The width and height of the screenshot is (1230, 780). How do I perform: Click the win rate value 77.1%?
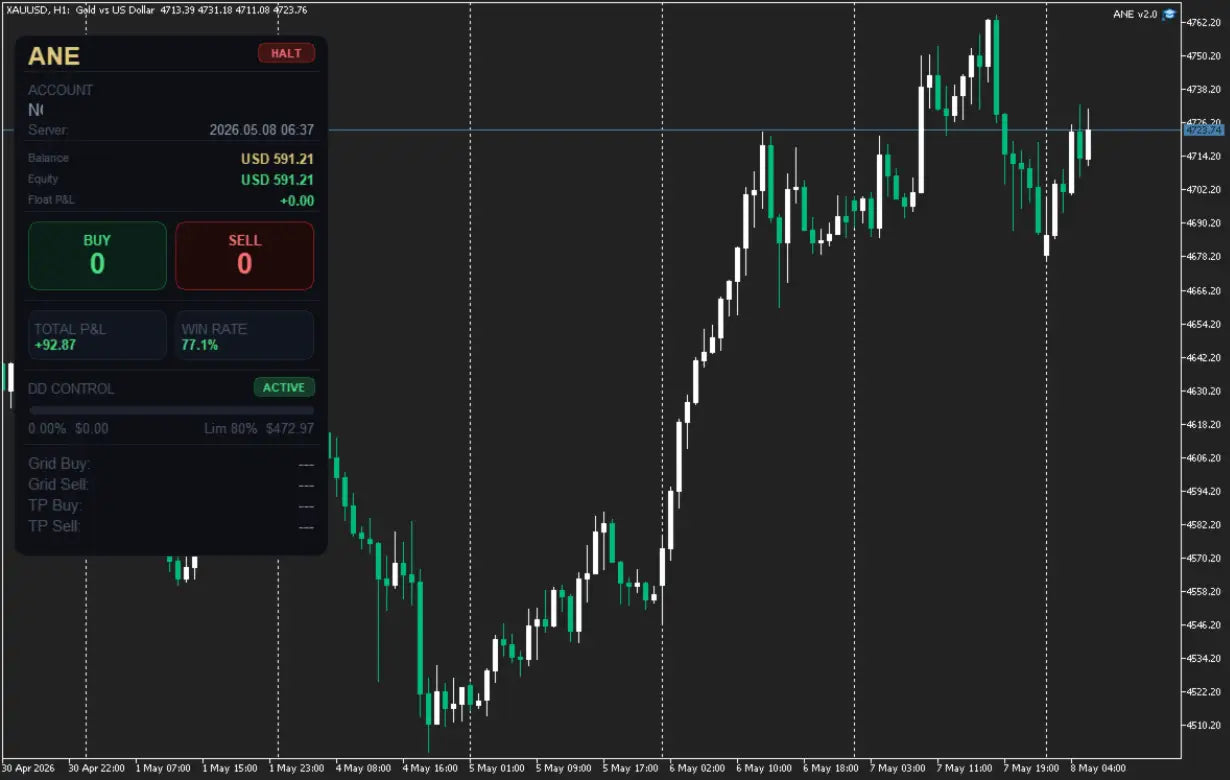tap(200, 345)
